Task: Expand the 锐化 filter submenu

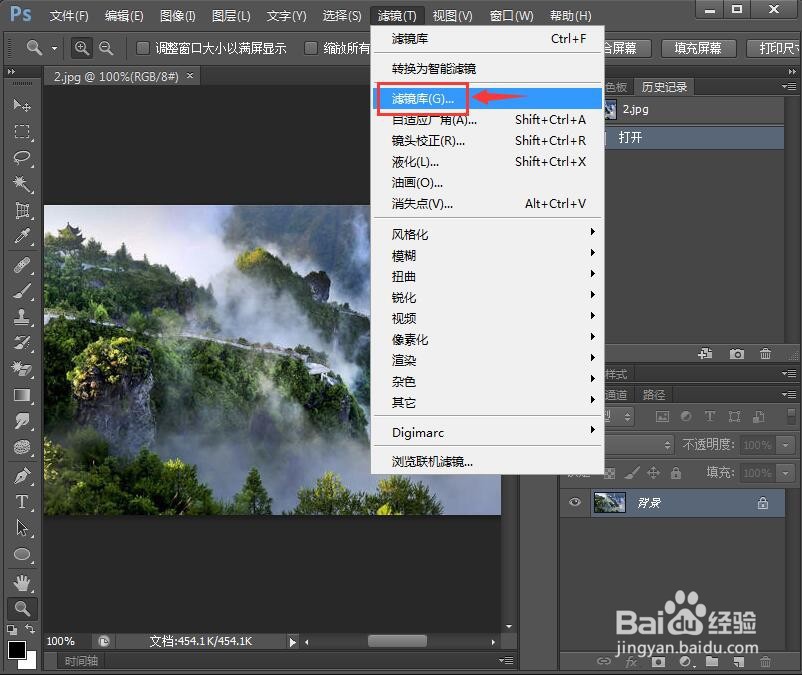Action: pos(487,297)
